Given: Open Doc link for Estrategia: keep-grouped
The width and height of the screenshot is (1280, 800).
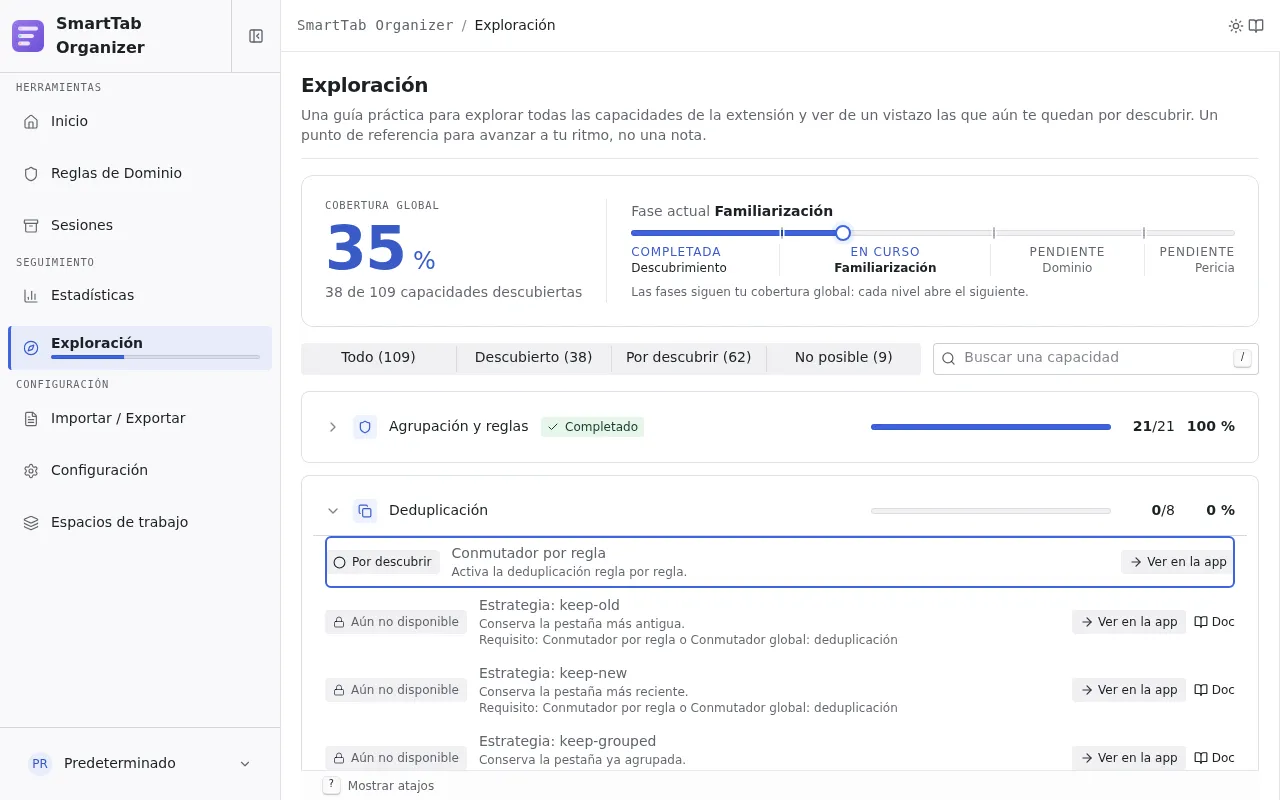Looking at the screenshot, I should [x=1215, y=758].
